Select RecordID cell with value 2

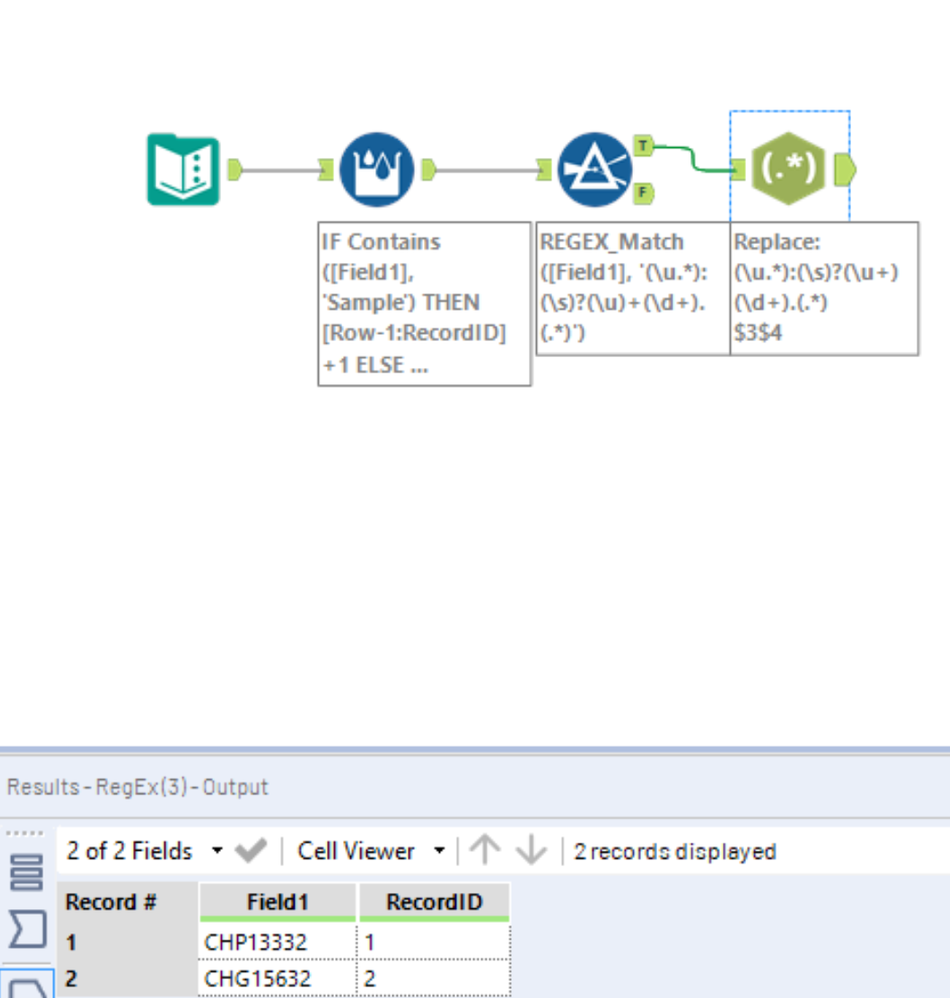(x=434, y=978)
